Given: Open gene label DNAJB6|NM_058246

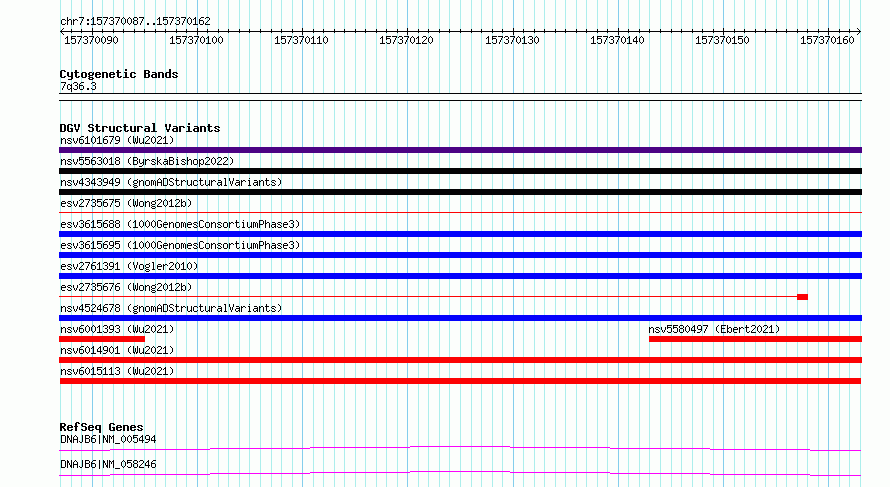Looking at the screenshot, I should tap(108, 464).
